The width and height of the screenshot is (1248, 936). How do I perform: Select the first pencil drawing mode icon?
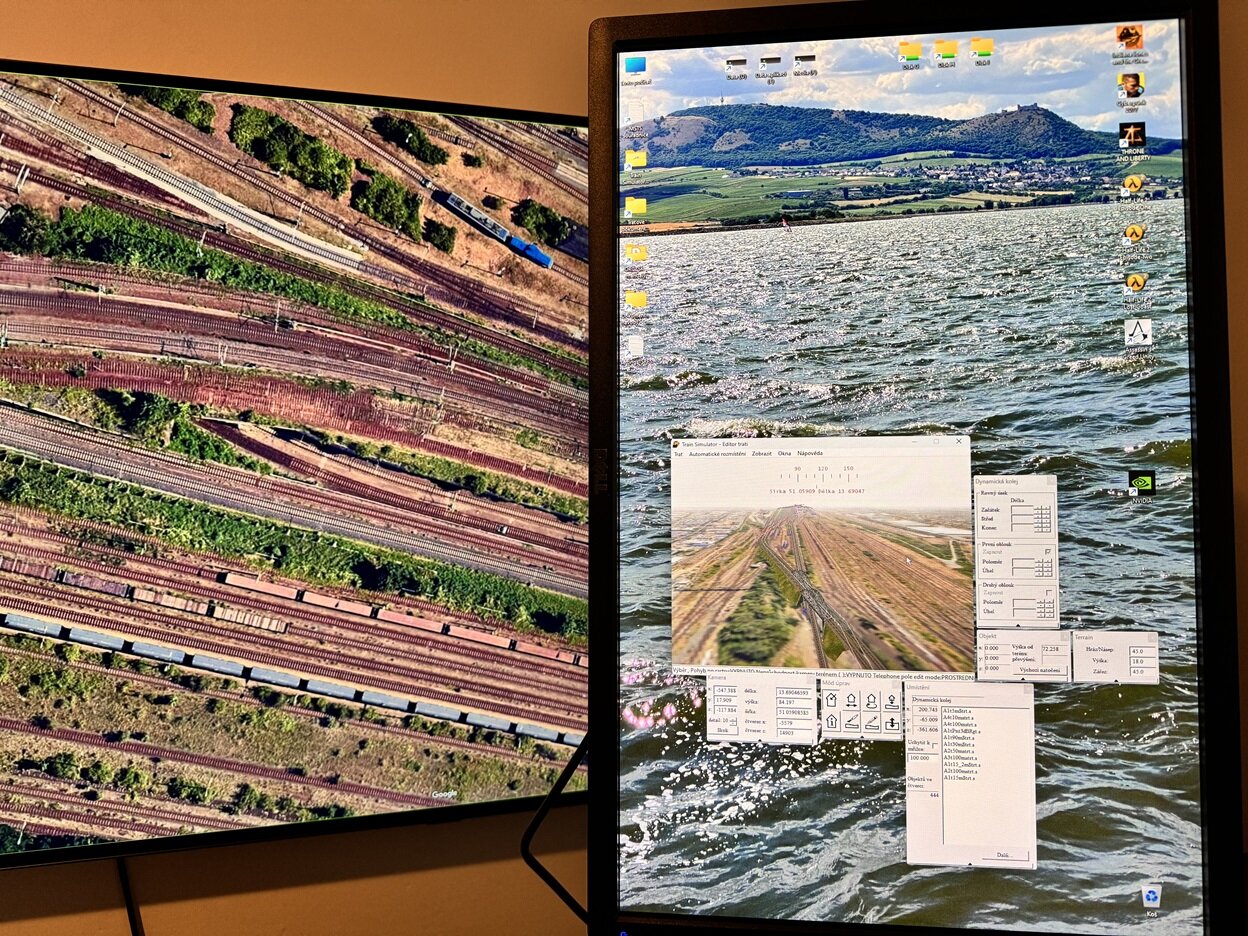click(x=851, y=722)
